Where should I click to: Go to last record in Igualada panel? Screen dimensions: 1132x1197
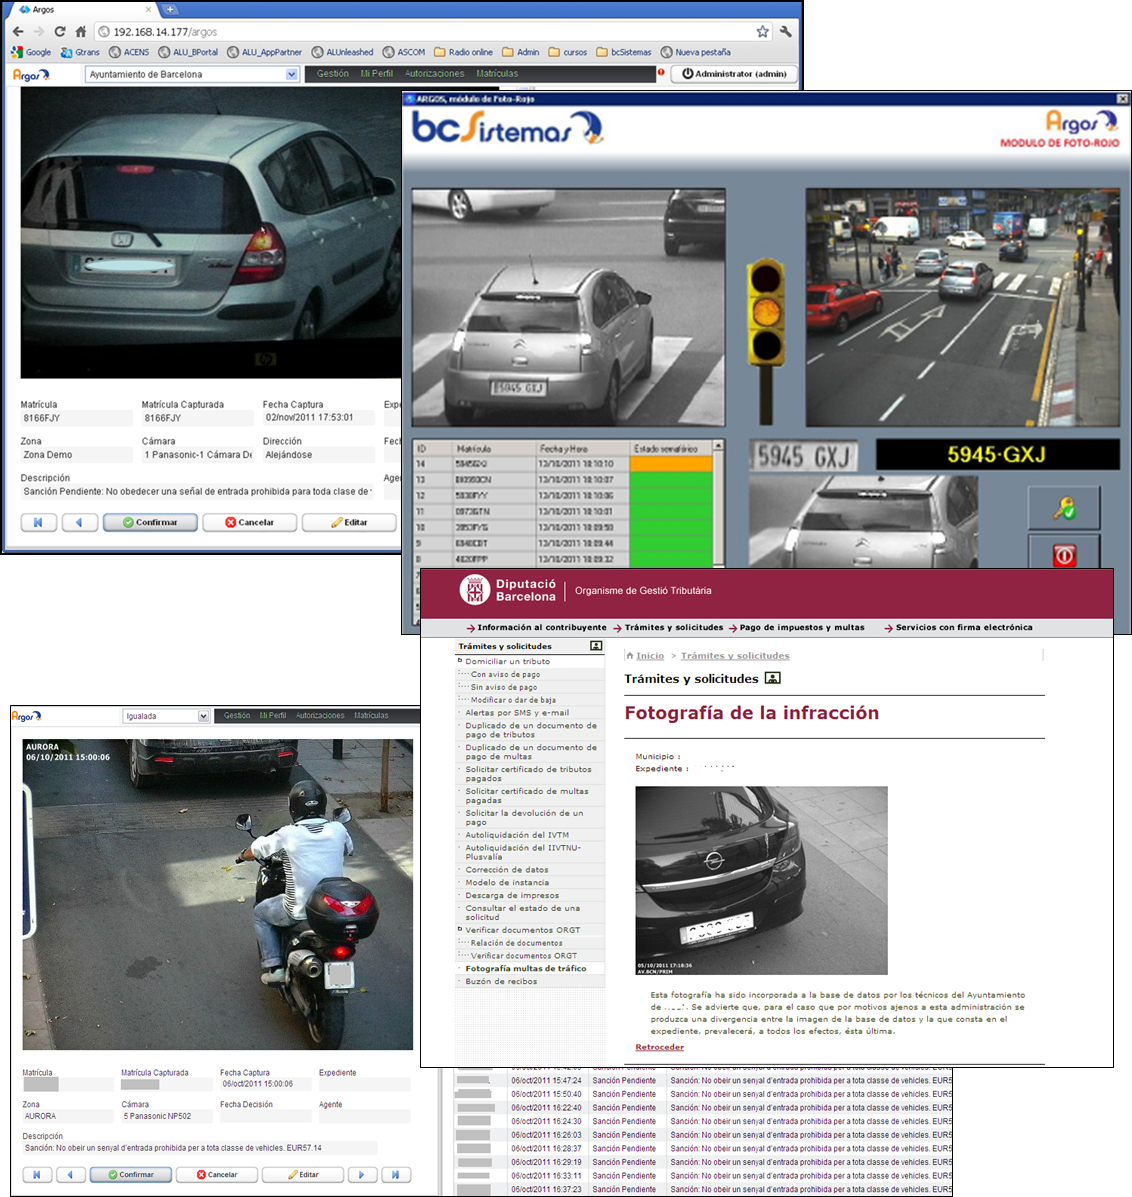click(395, 1175)
